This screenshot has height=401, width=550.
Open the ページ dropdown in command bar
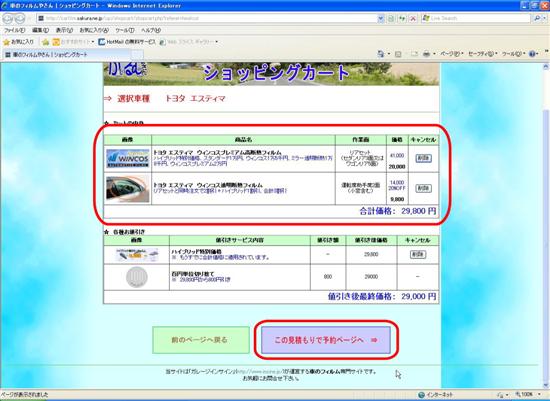[452, 54]
